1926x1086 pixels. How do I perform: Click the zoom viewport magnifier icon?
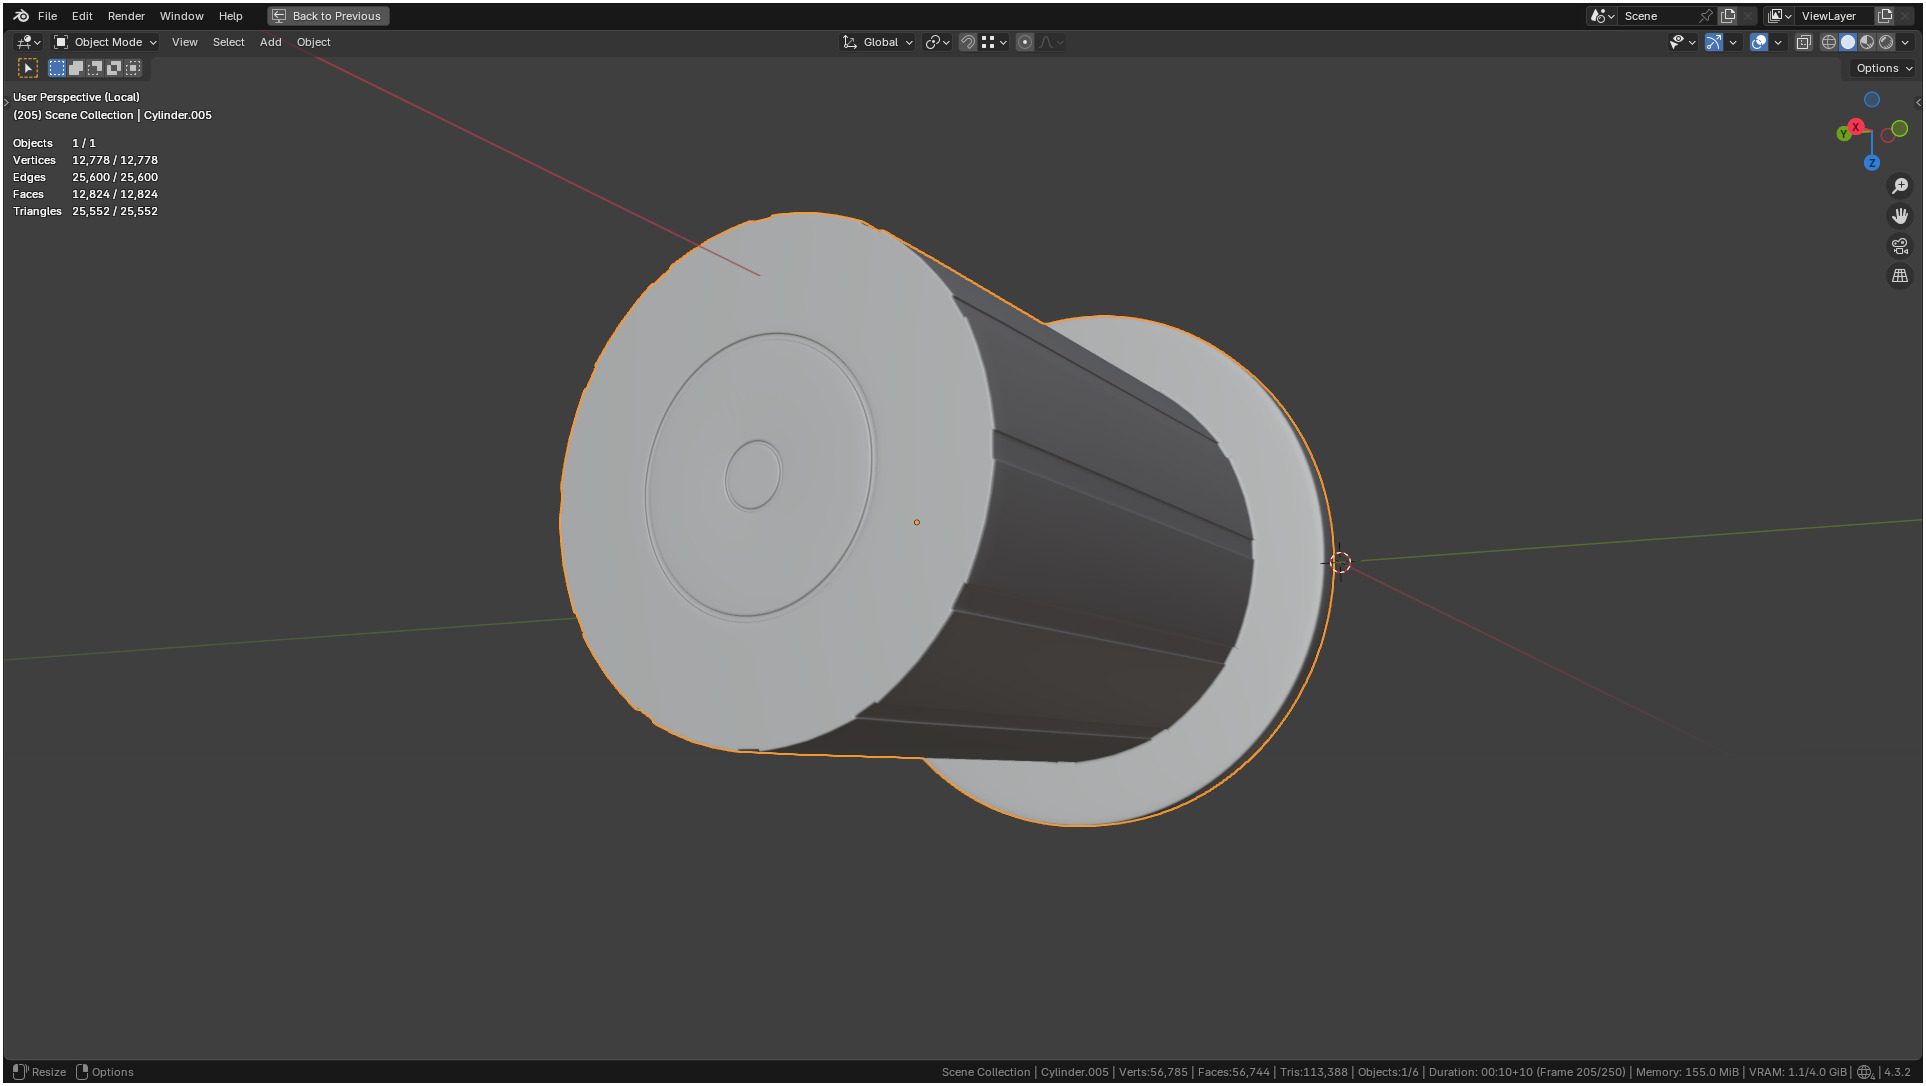pos(1900,186)
